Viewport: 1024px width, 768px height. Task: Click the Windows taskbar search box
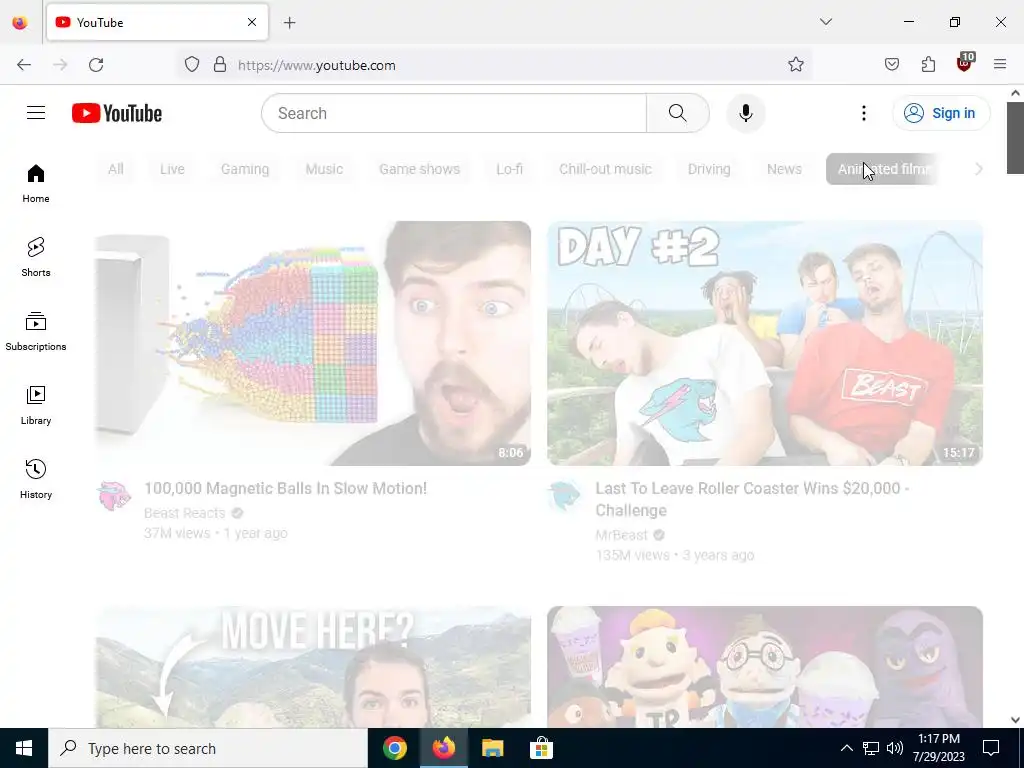(208, 748)
